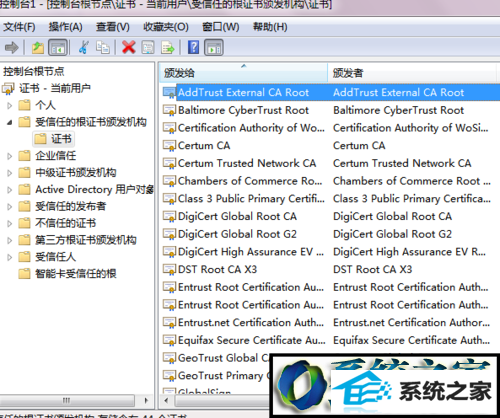This screenshot has width=500, height=418.
Task: Click certificate list scroll left arrow
Action: [166, 400]
